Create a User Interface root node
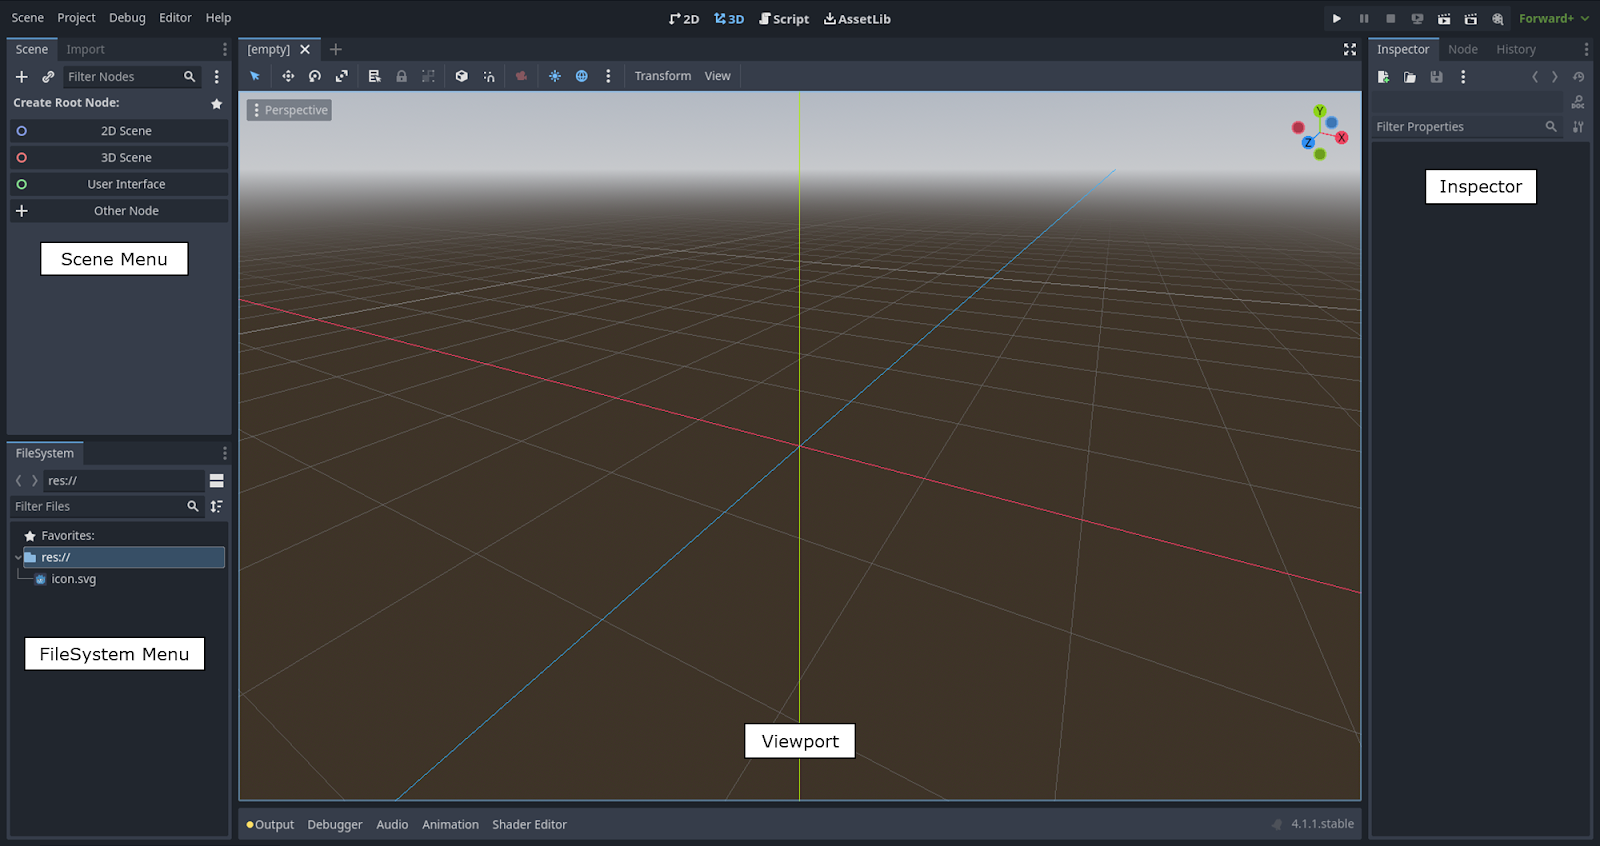 click(x=119, y=184)
